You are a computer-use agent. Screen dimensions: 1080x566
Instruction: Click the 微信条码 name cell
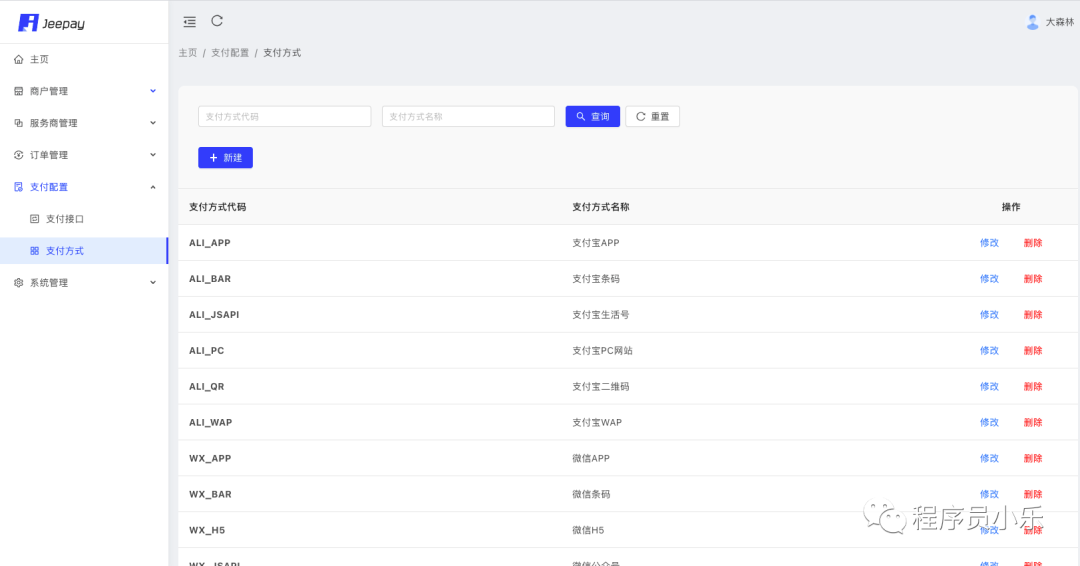point(591,494)
